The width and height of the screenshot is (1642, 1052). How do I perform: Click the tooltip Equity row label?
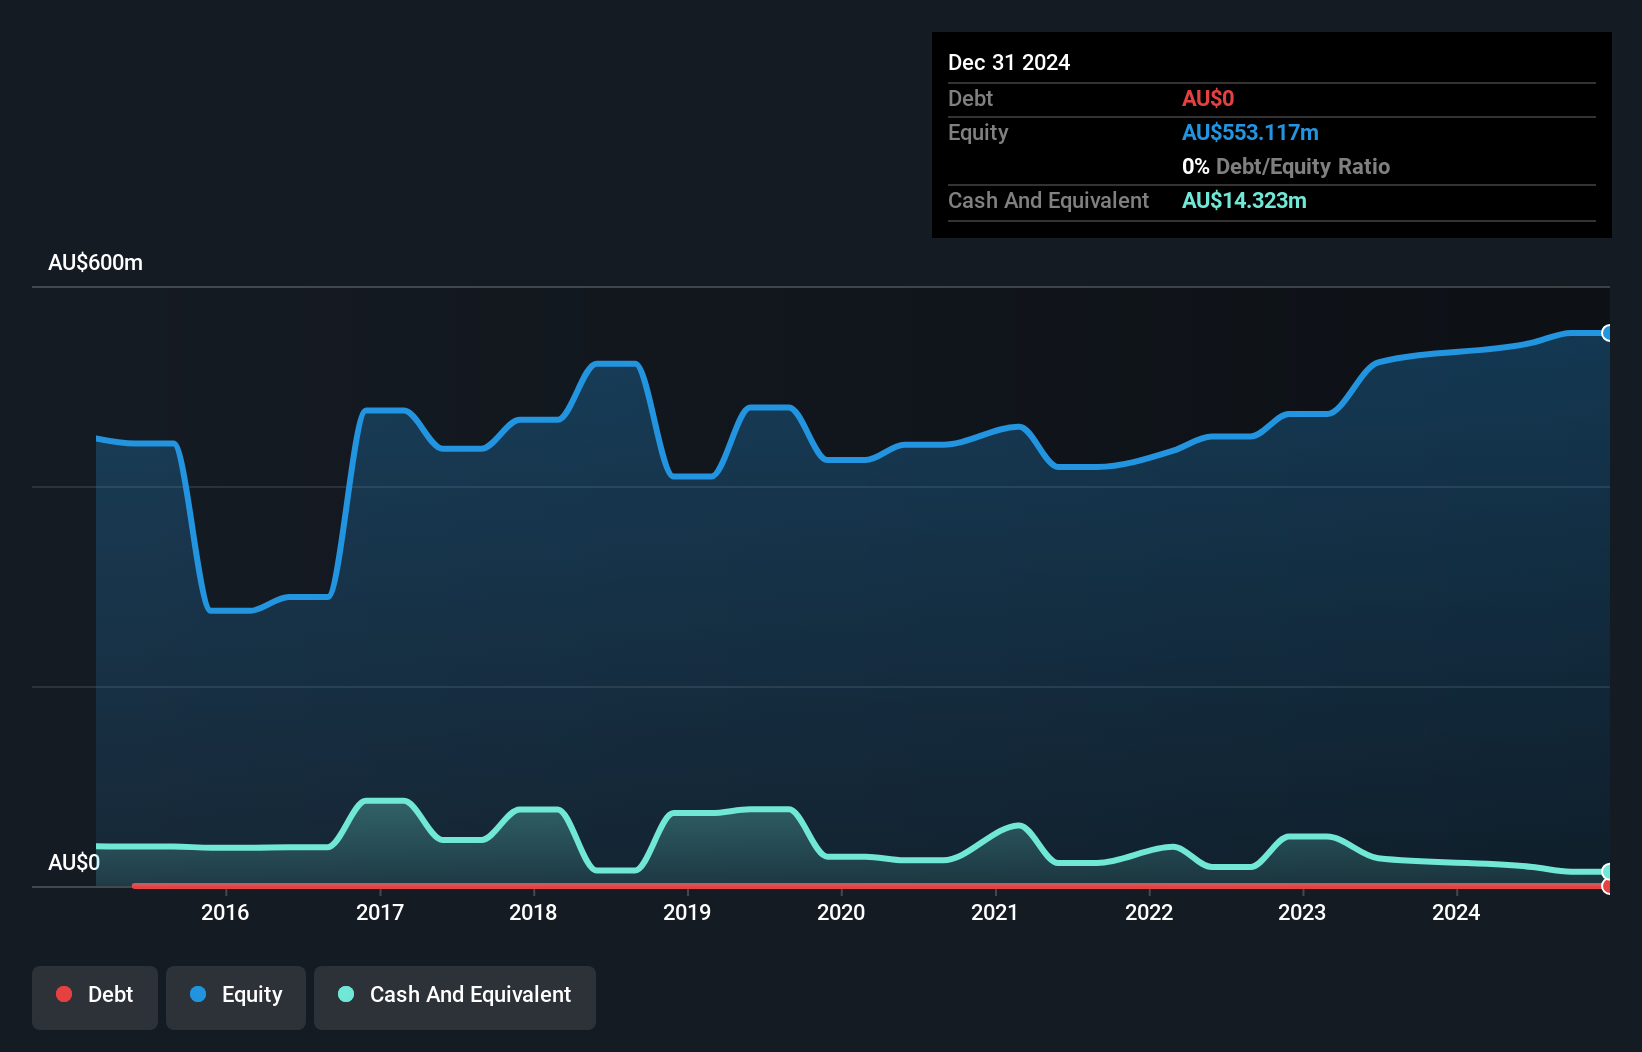point(978,132)
